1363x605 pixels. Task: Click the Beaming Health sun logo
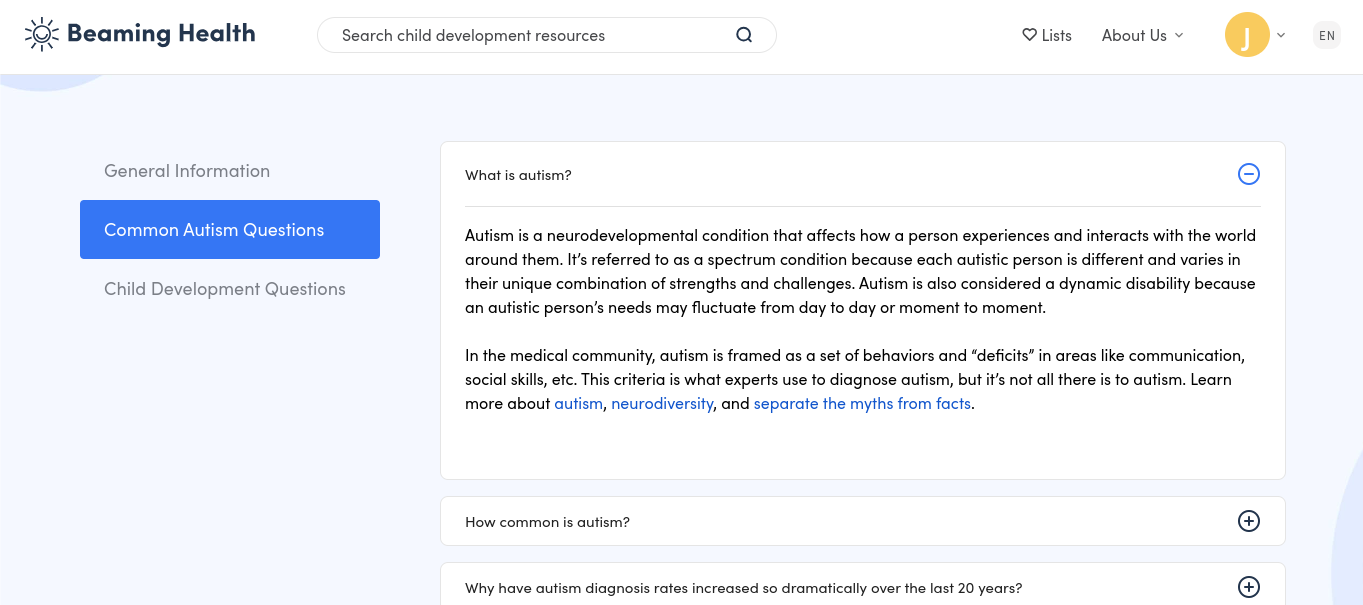coord(41,35)
